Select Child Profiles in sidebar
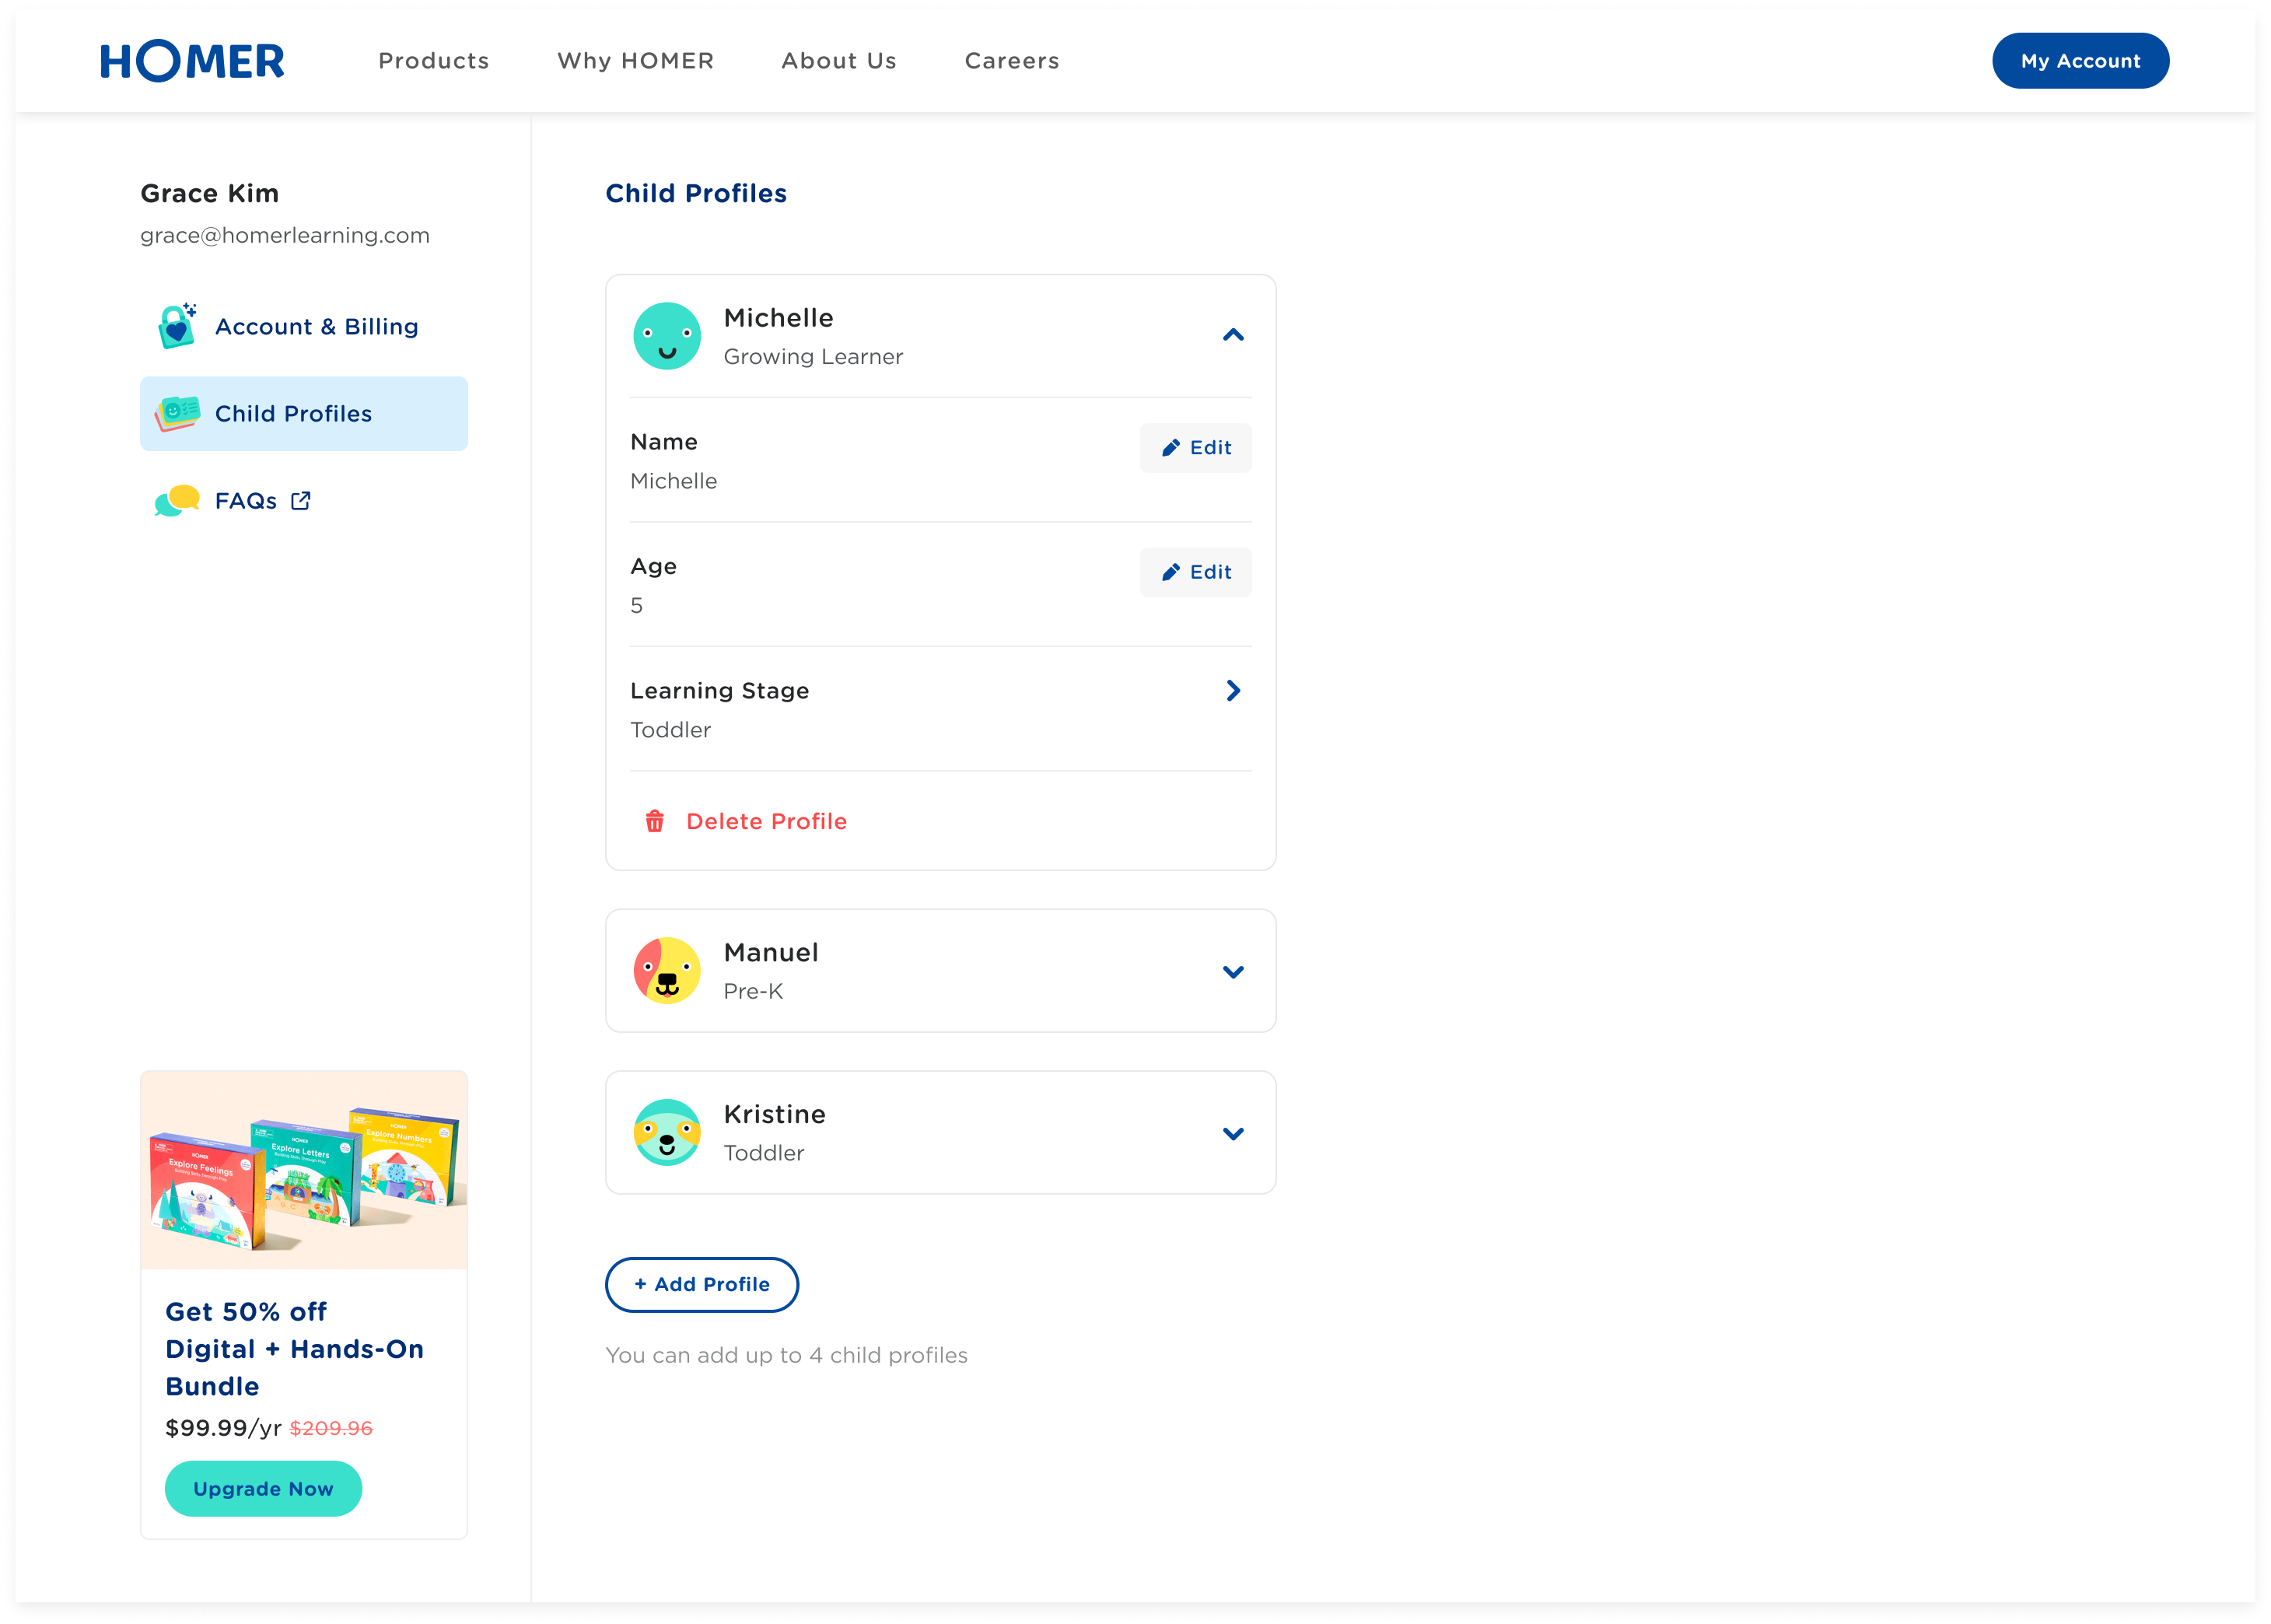The image size is (2271, 1624). click(x=303, y=413)
